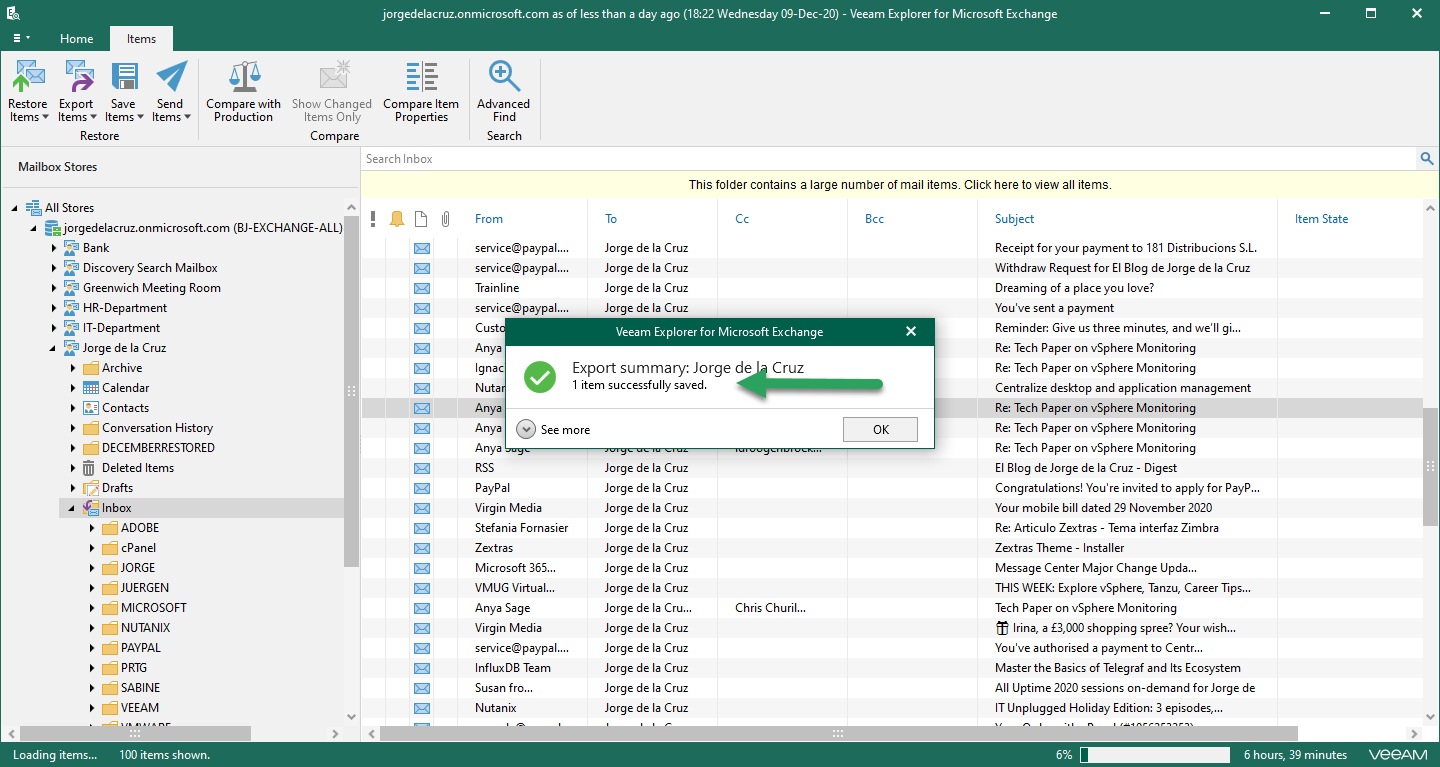Click the Veeam app icon in title bar
This screenshot has height=767, width=1440.
[14, 14]
